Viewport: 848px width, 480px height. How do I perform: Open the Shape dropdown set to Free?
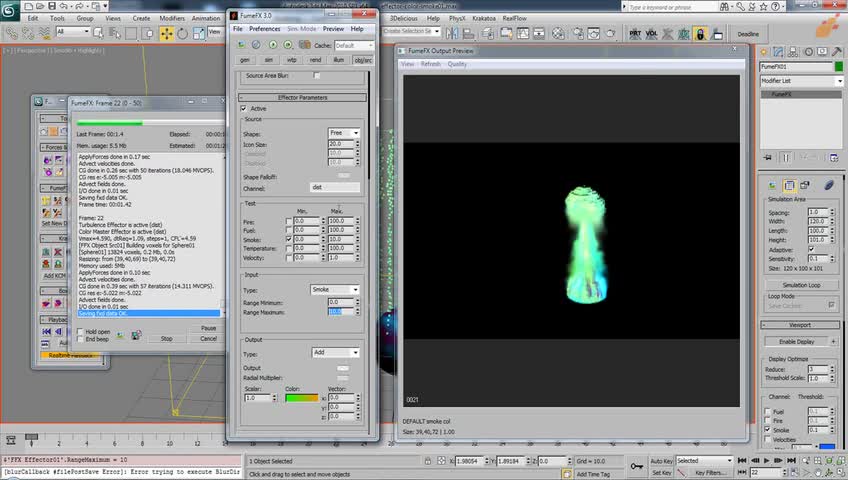coord(344,133)
